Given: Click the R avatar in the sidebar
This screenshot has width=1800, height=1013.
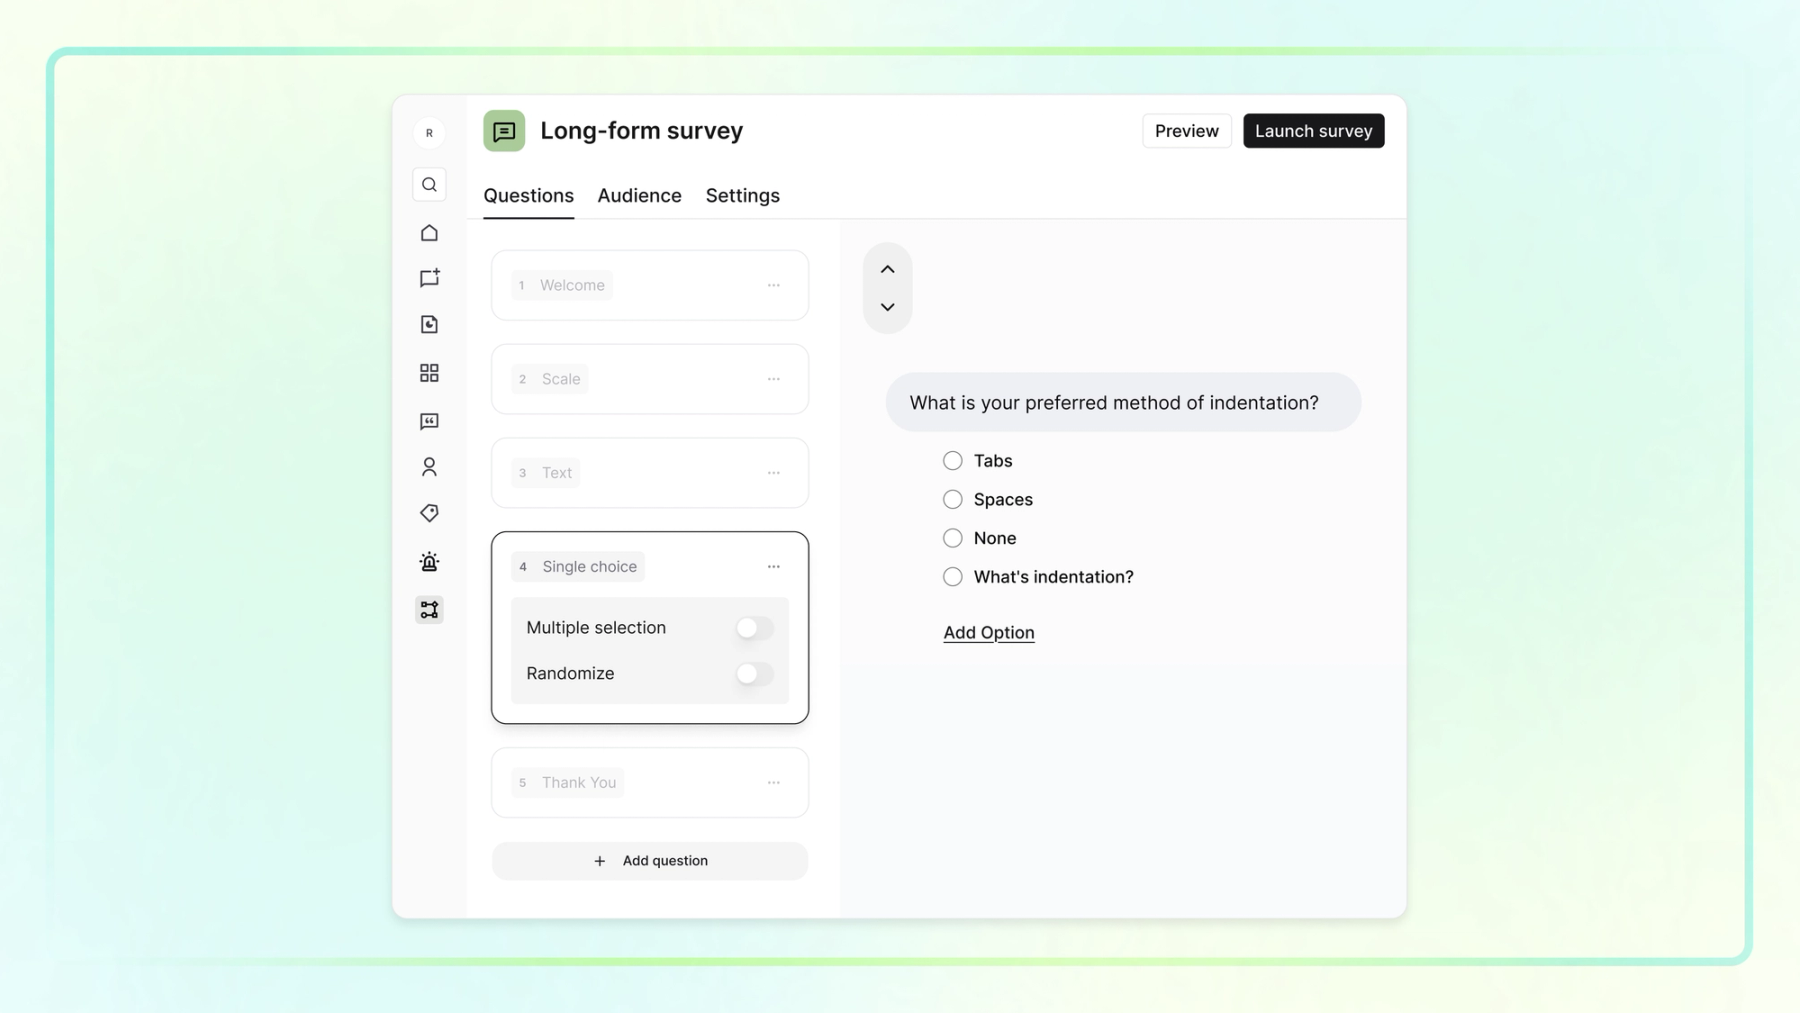Looking at the screenshot, I should click(x=429, y=133).
